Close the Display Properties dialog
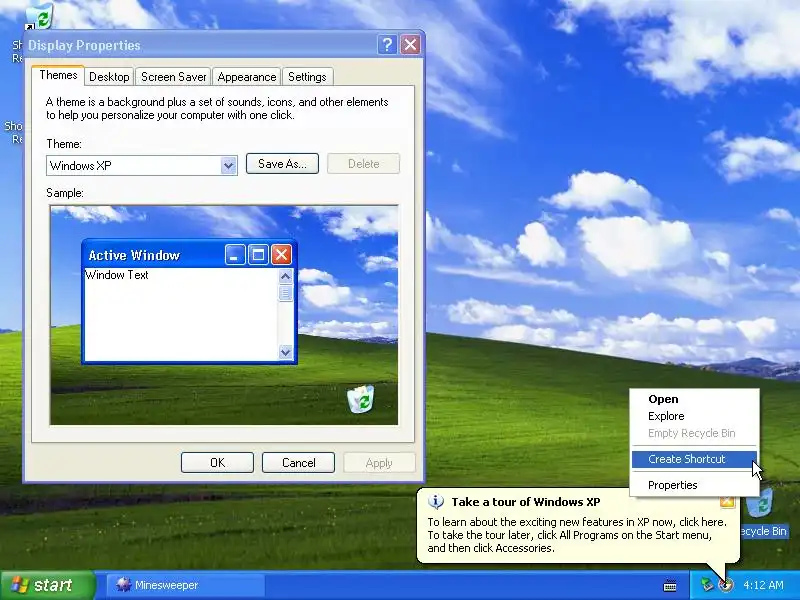Viewport: 800px width, 600px height. (410, 45)
